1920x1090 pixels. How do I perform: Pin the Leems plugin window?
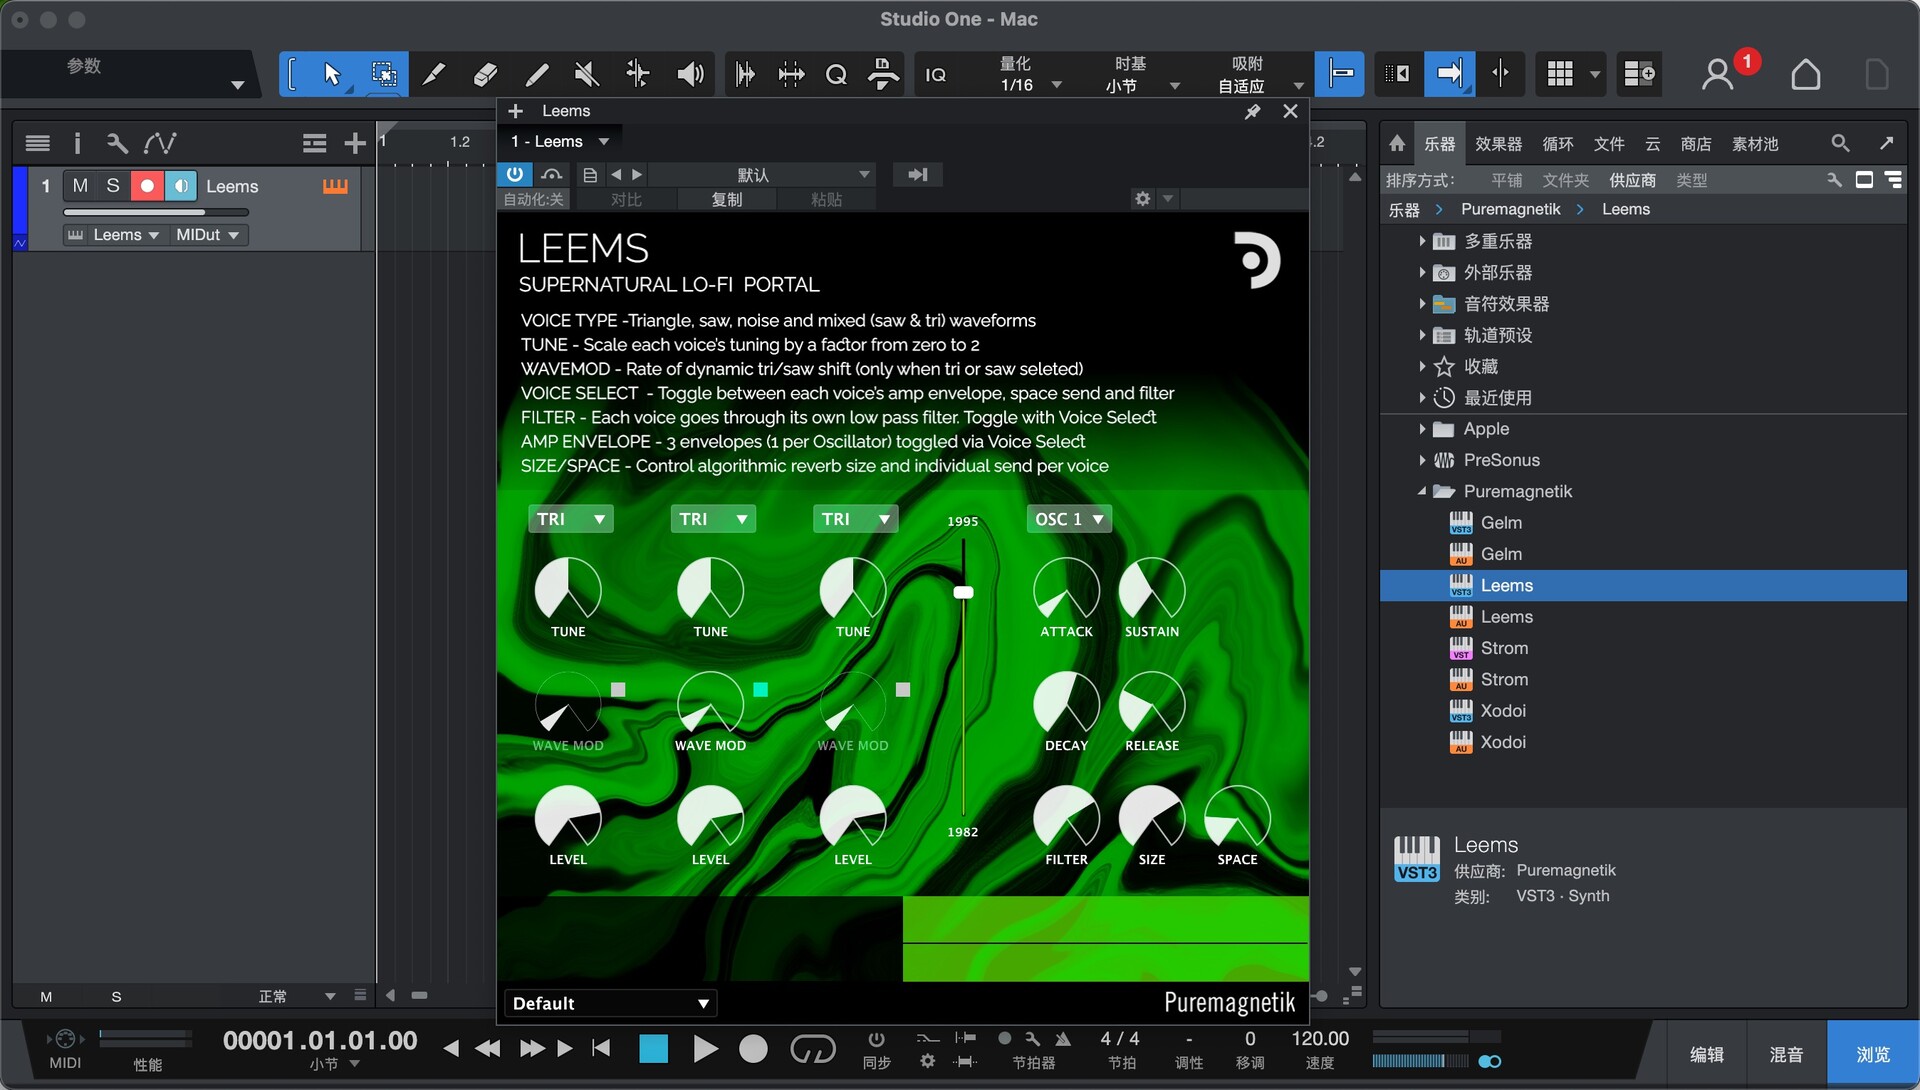(x=1252, y=111)
